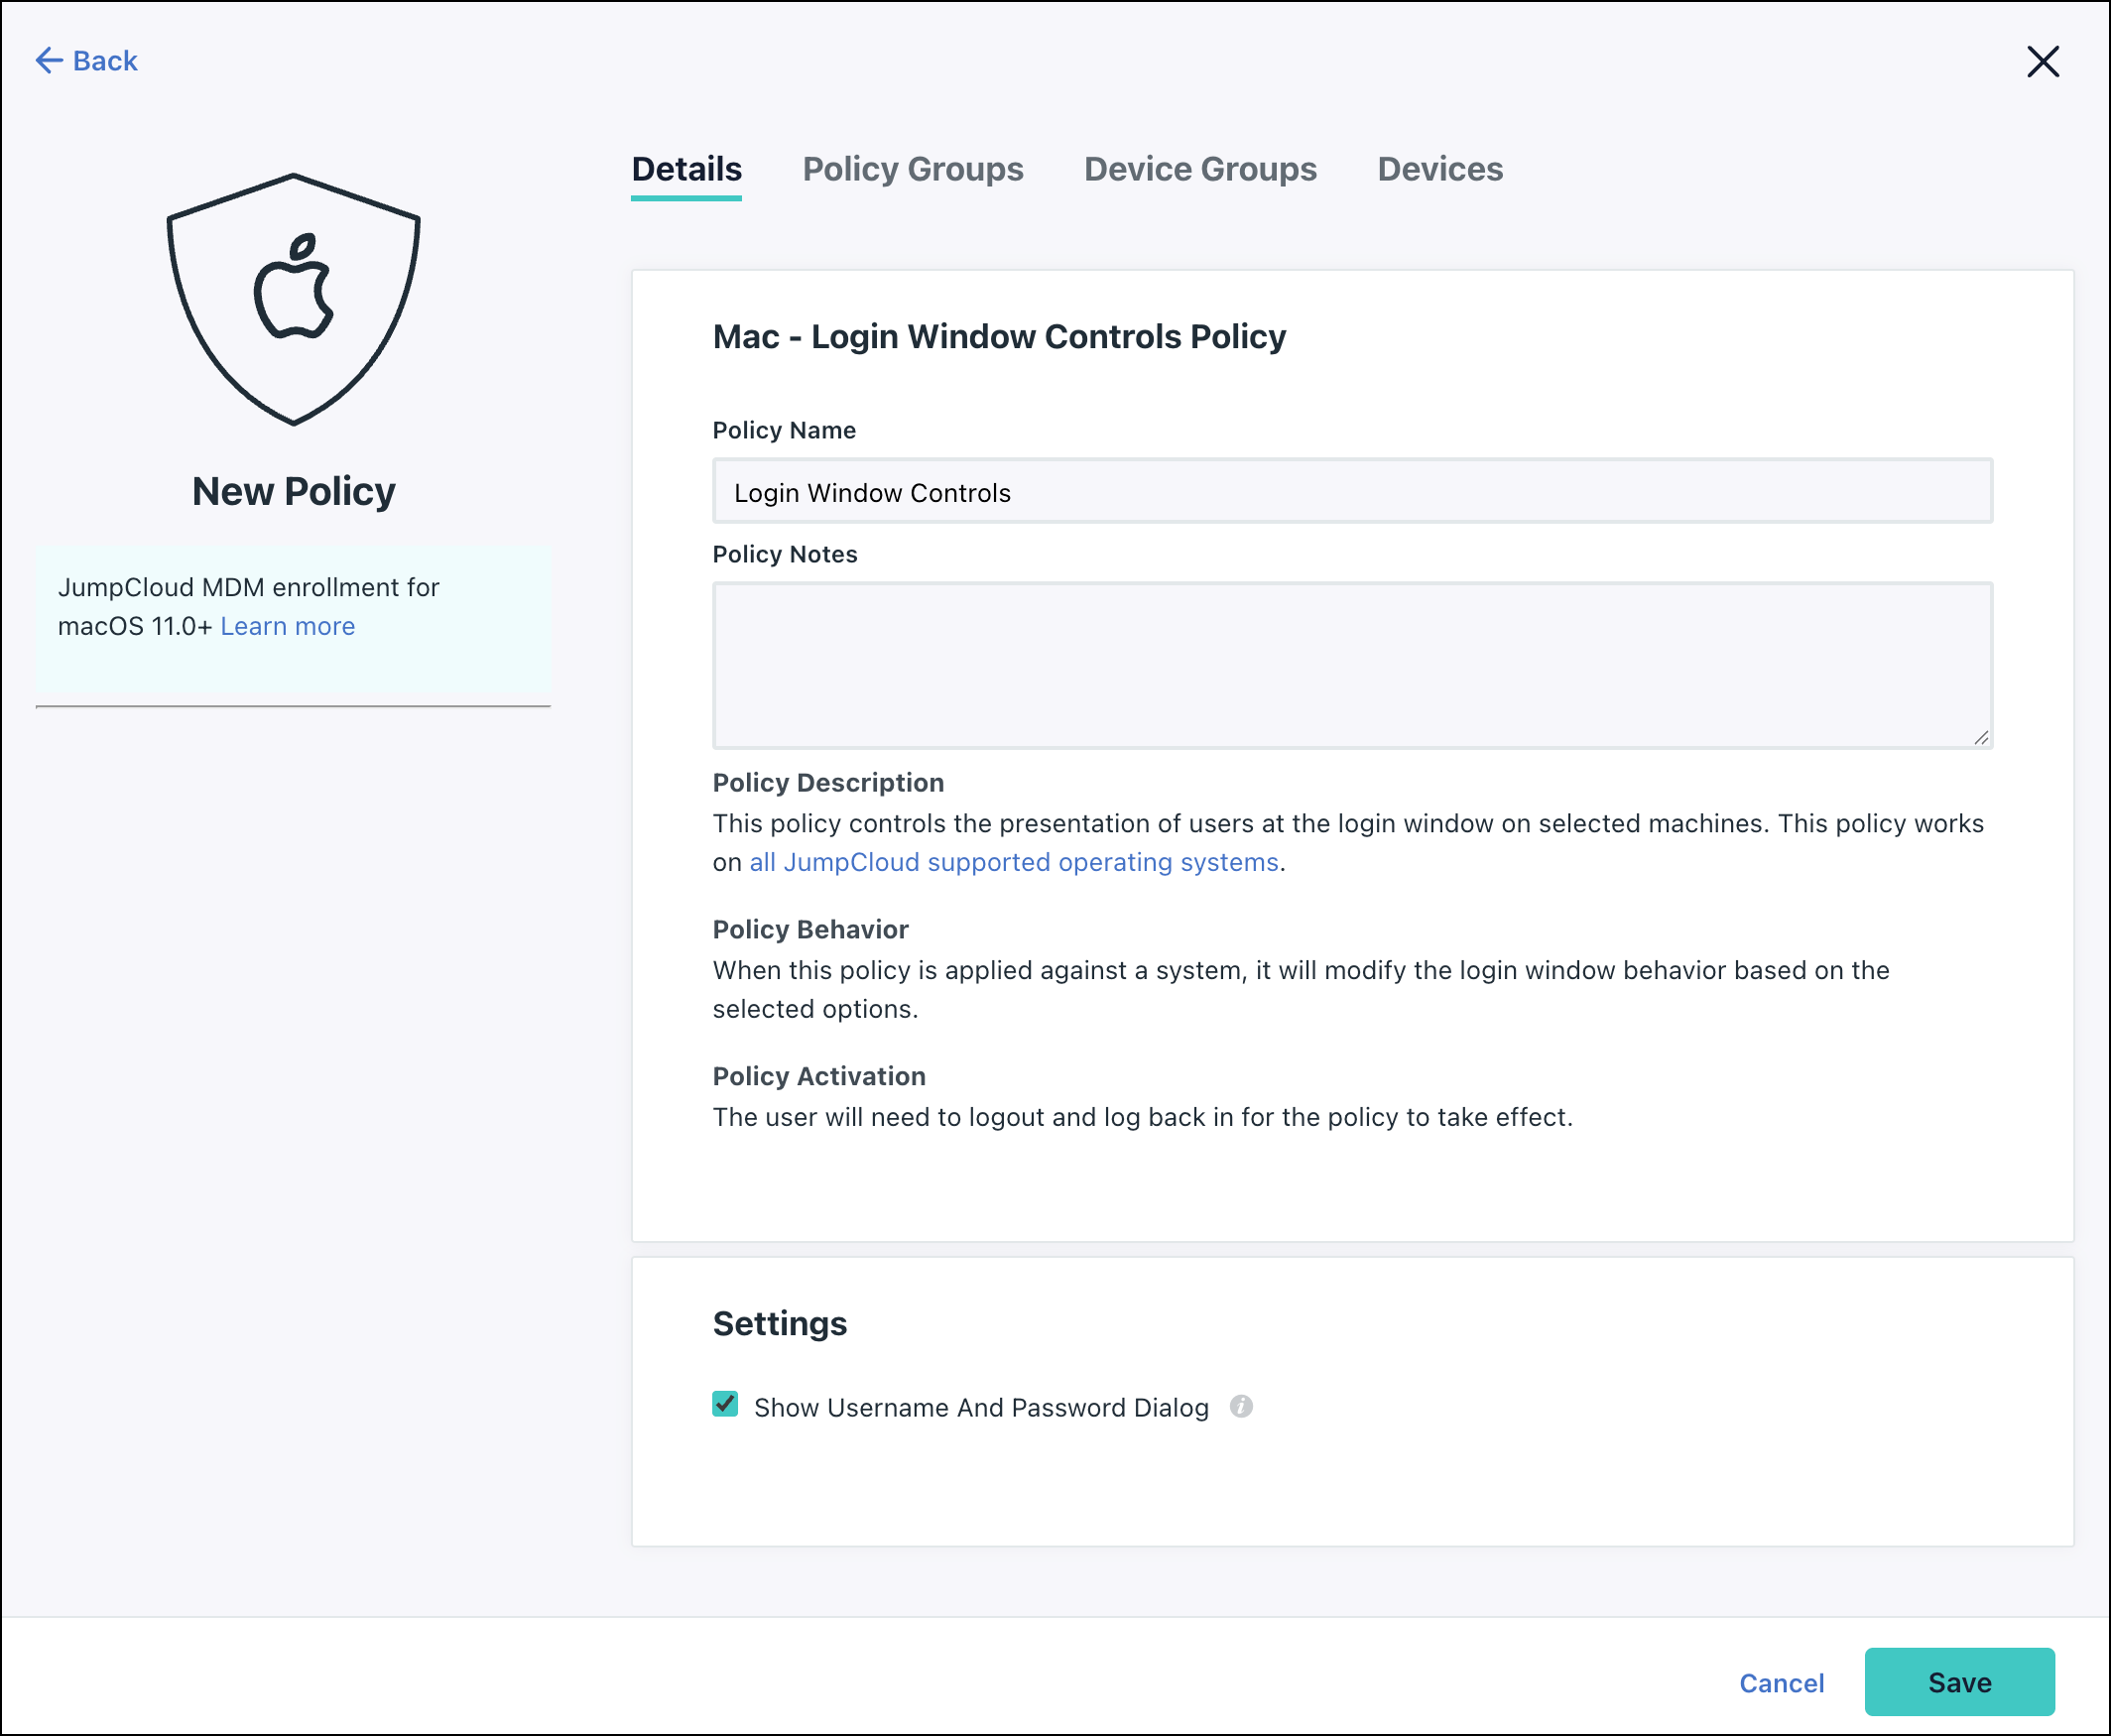Close the New Policy panel with X
Image resolution: width=2111 pixels, height=1736 pixels.
coord(2042,62)
